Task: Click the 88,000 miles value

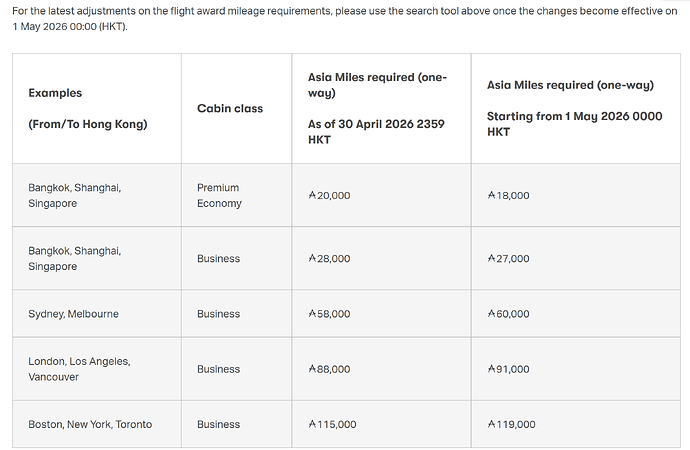Action: 333,369
